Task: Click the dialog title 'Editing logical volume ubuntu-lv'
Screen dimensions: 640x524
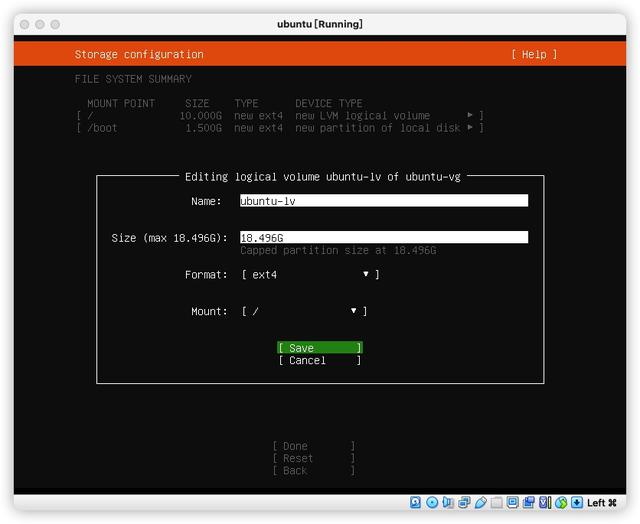Action: pos(322,177)
